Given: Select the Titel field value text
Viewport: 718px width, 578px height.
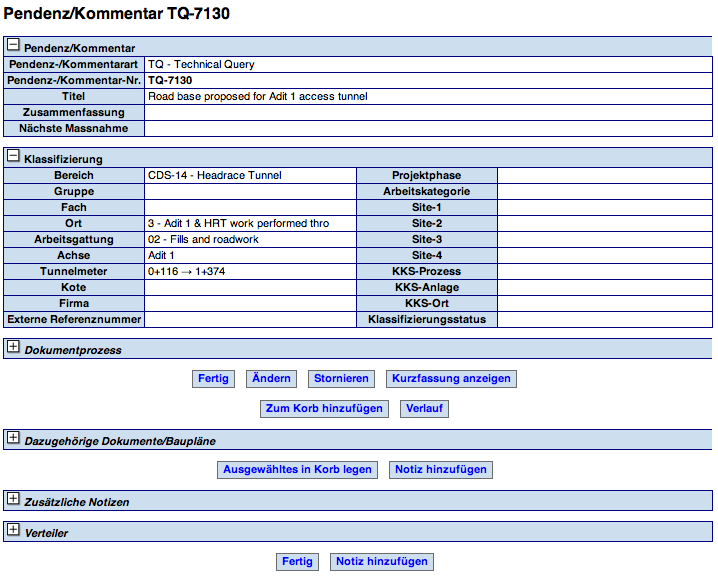Looking at the screenshot, I should coord(257,97).
